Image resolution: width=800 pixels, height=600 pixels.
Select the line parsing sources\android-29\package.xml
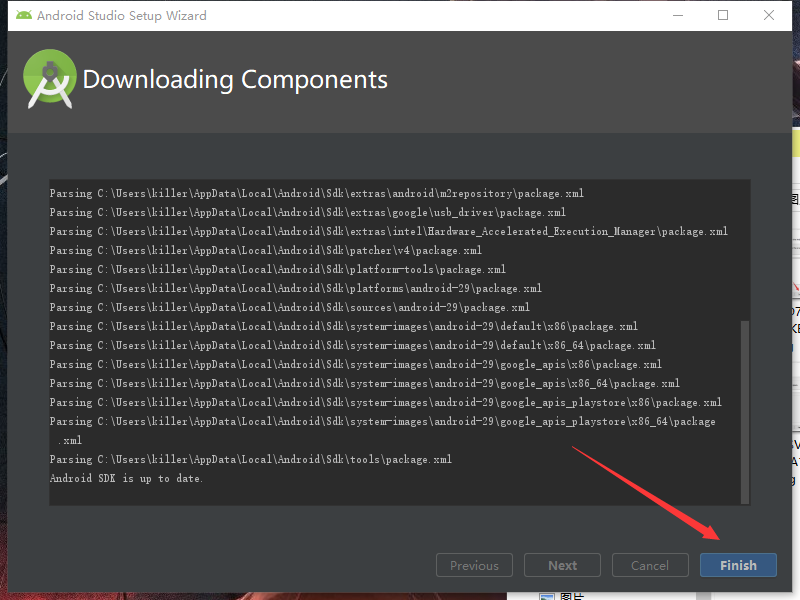(x=289, y=308)
